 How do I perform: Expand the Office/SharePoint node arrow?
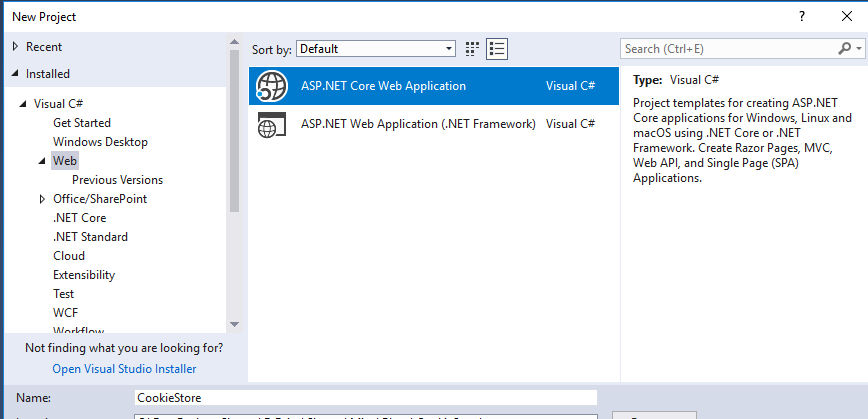pyautogui.click(x=42, y=199)
